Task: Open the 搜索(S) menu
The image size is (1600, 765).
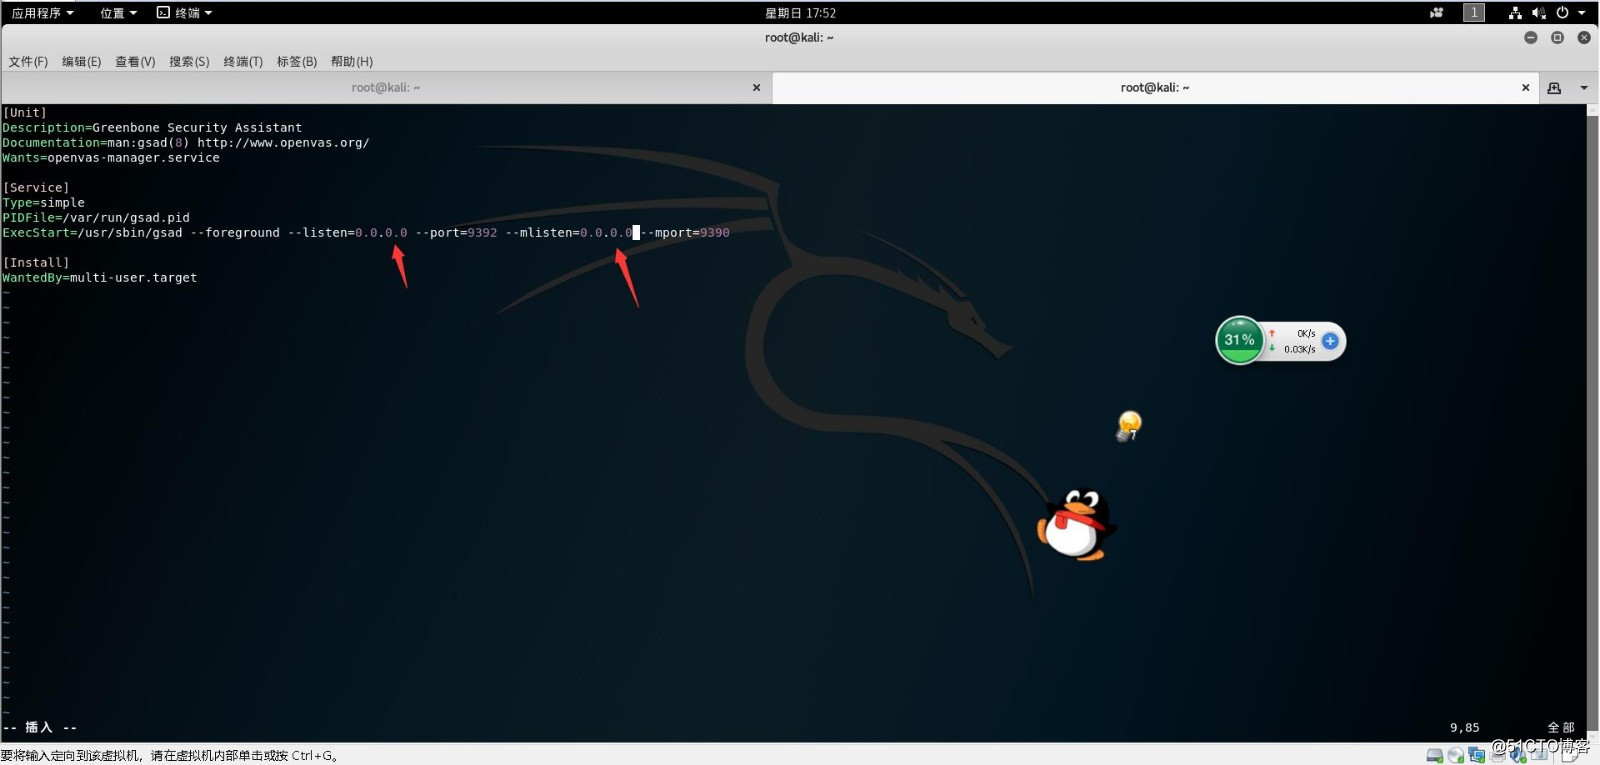Action: pos(189,62)
